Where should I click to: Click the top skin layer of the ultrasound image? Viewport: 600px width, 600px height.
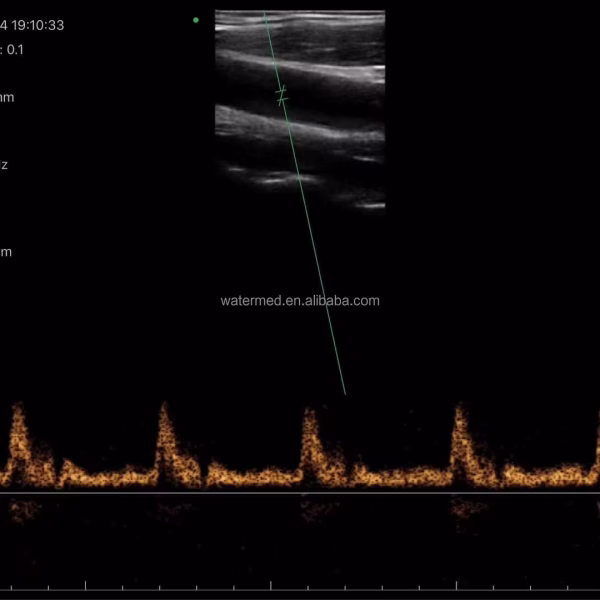click(x=300, y=17)
